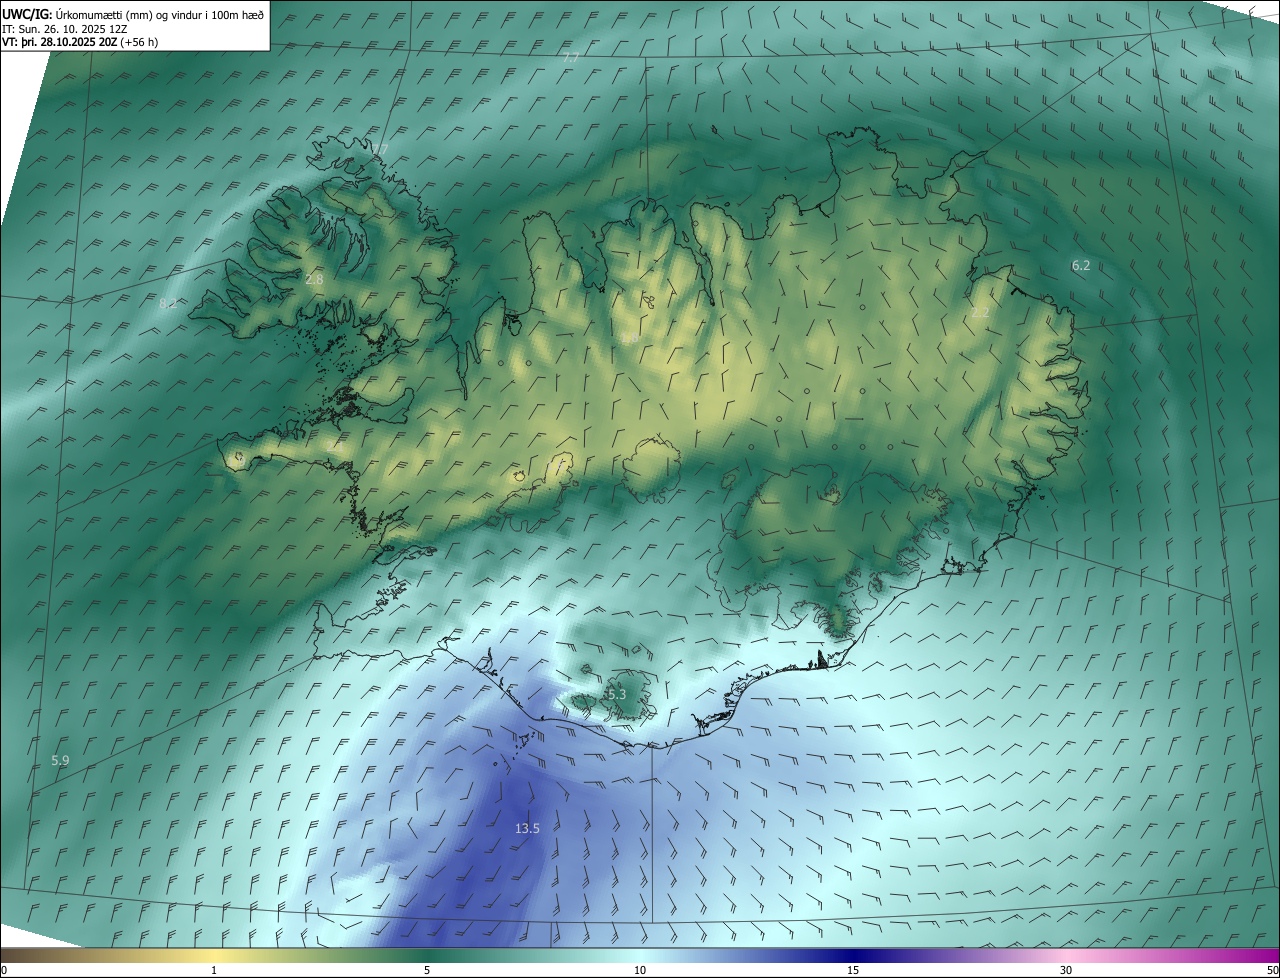1280x978 pixels.
Task: Click the '30' tick on the colour scale
Action: 1066,970
